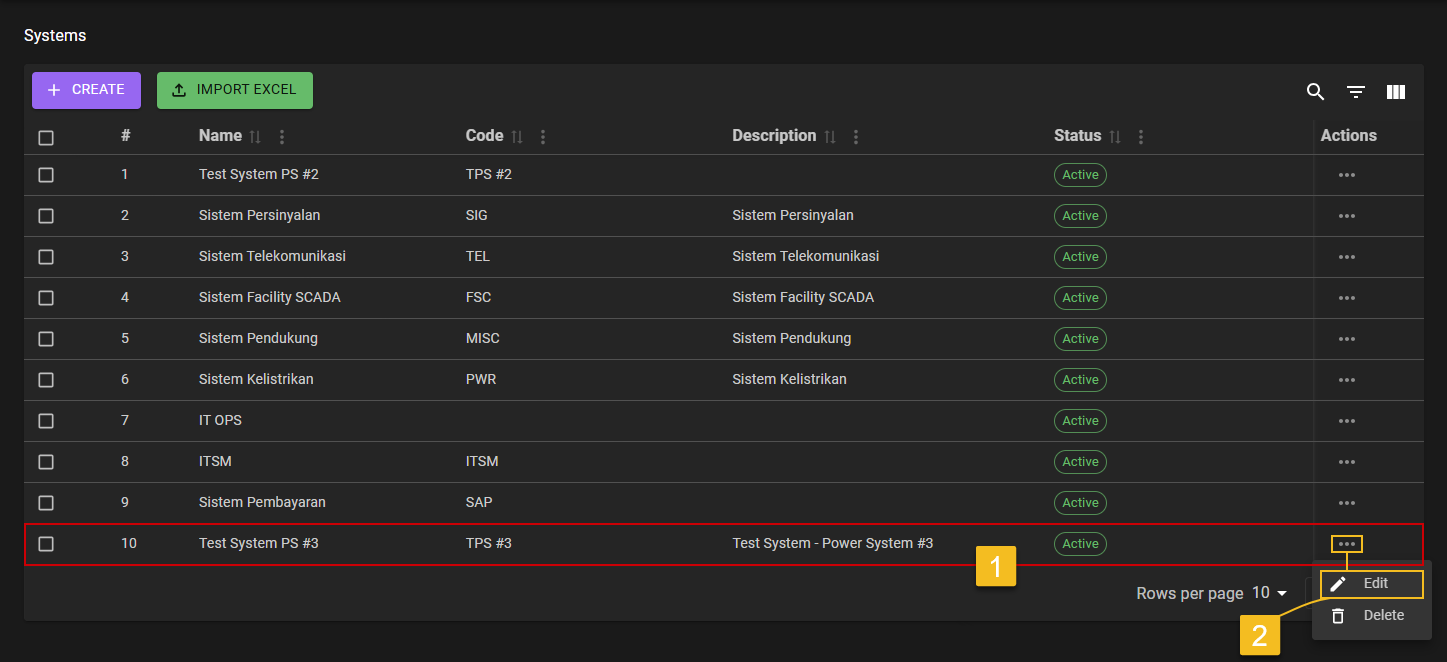Viewport: 1447px width, 662px height.
Task: Open the three-dot menu on Status column
Action: point(1140,136)
